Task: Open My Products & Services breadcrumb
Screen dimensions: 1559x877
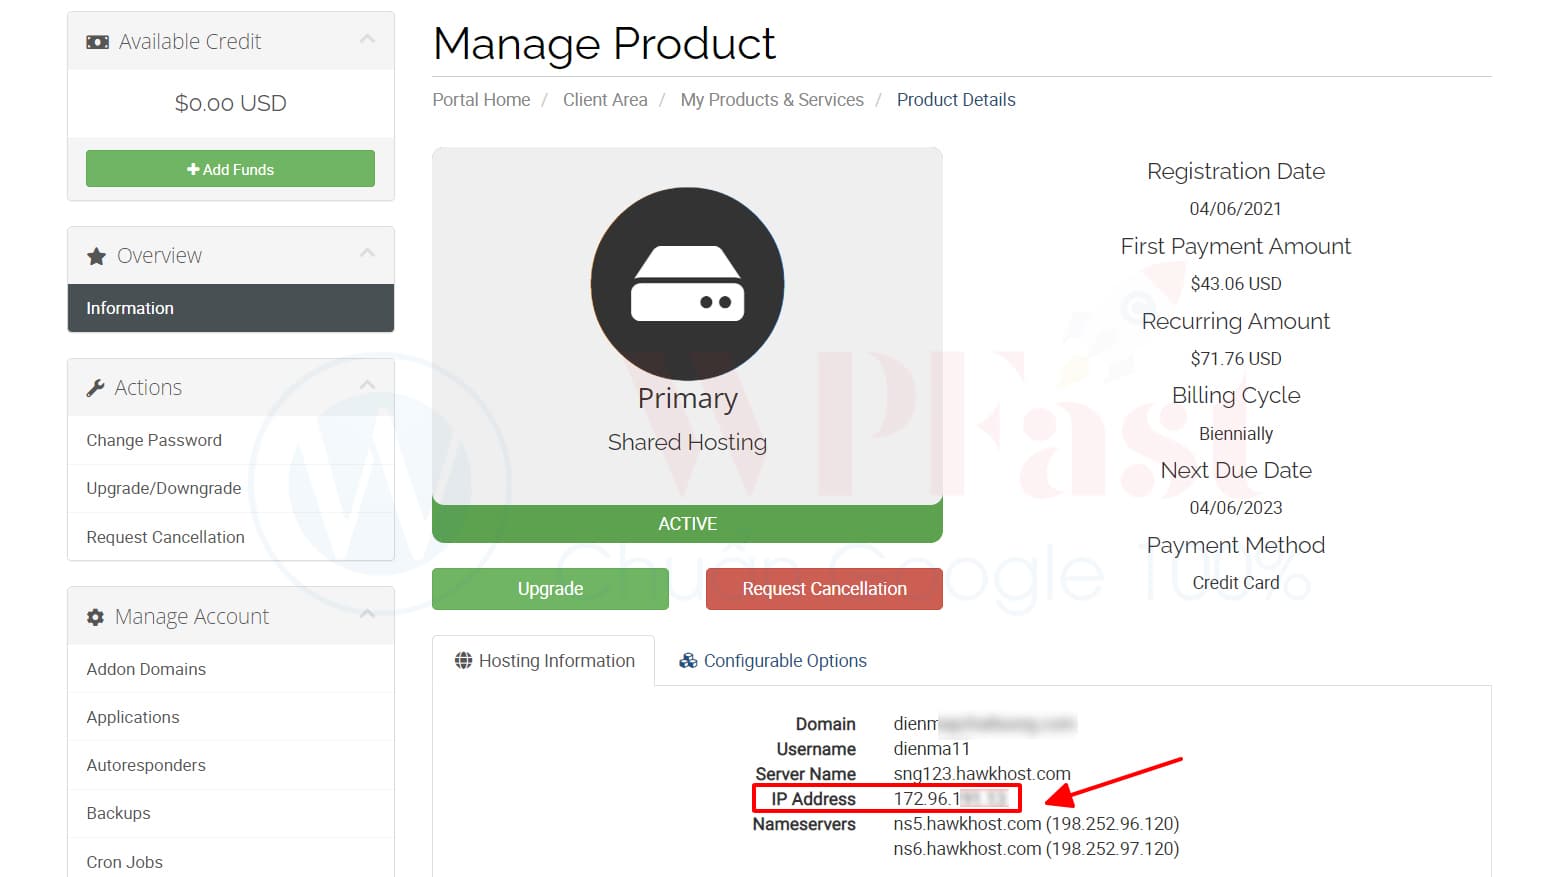Action: [x=772, y=100]
